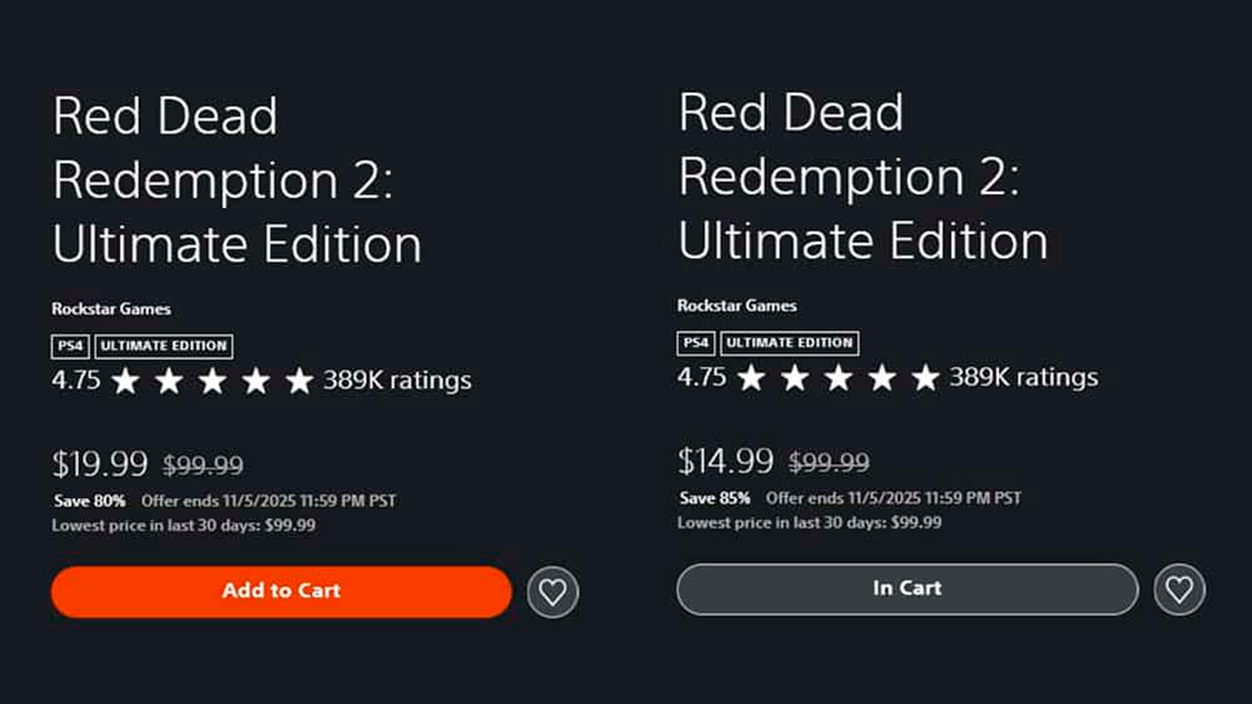Open the 389K ratings link on the right
The width and height of the screenshot is (1252, 704).
click(1024, 377)
